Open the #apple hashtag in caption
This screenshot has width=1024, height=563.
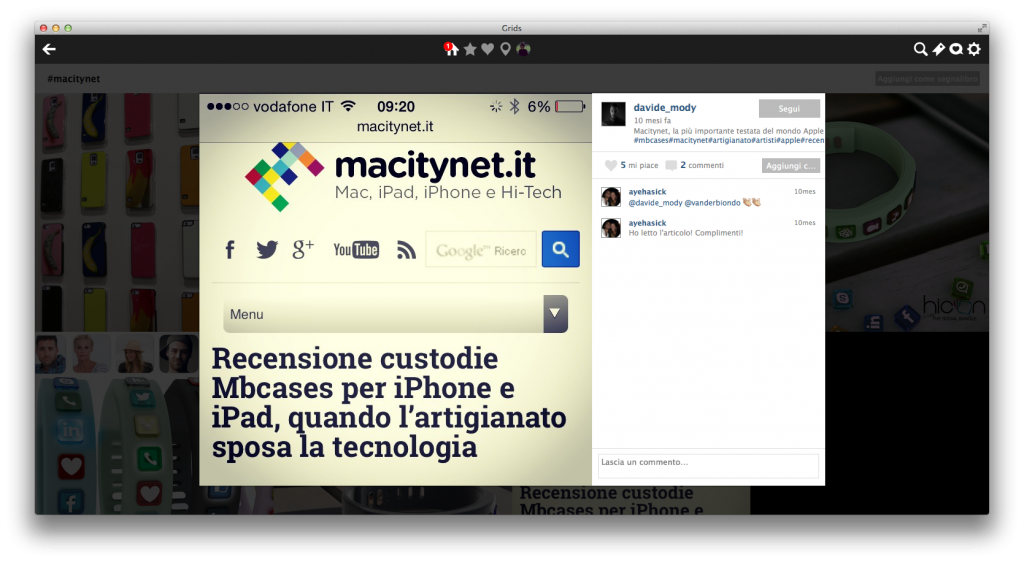point(787,140)
